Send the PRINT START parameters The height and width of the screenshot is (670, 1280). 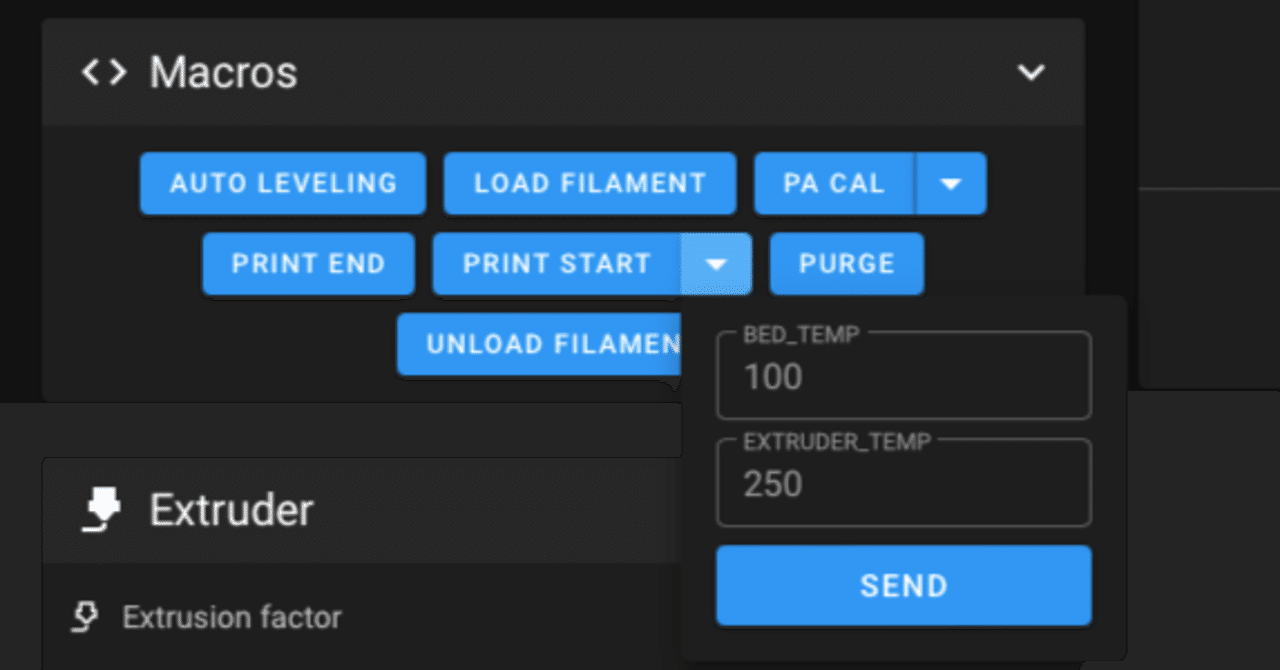(903, 585)
